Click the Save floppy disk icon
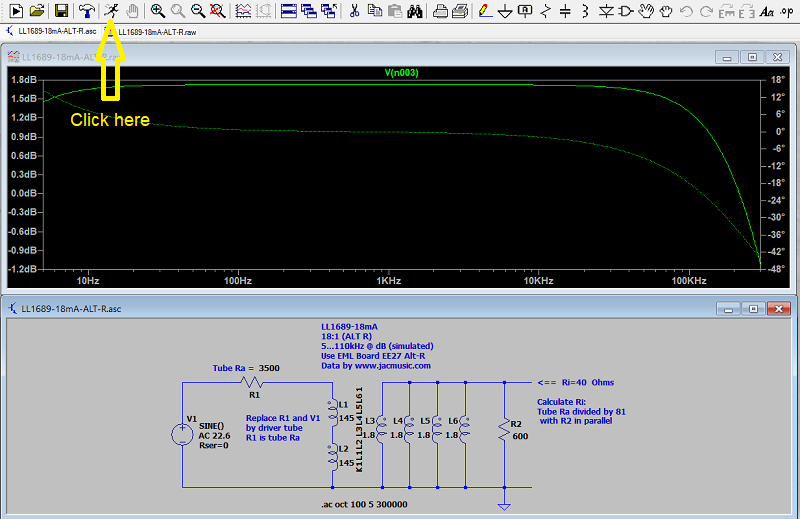This screenshot has height=519, width=800. [62, 11]
